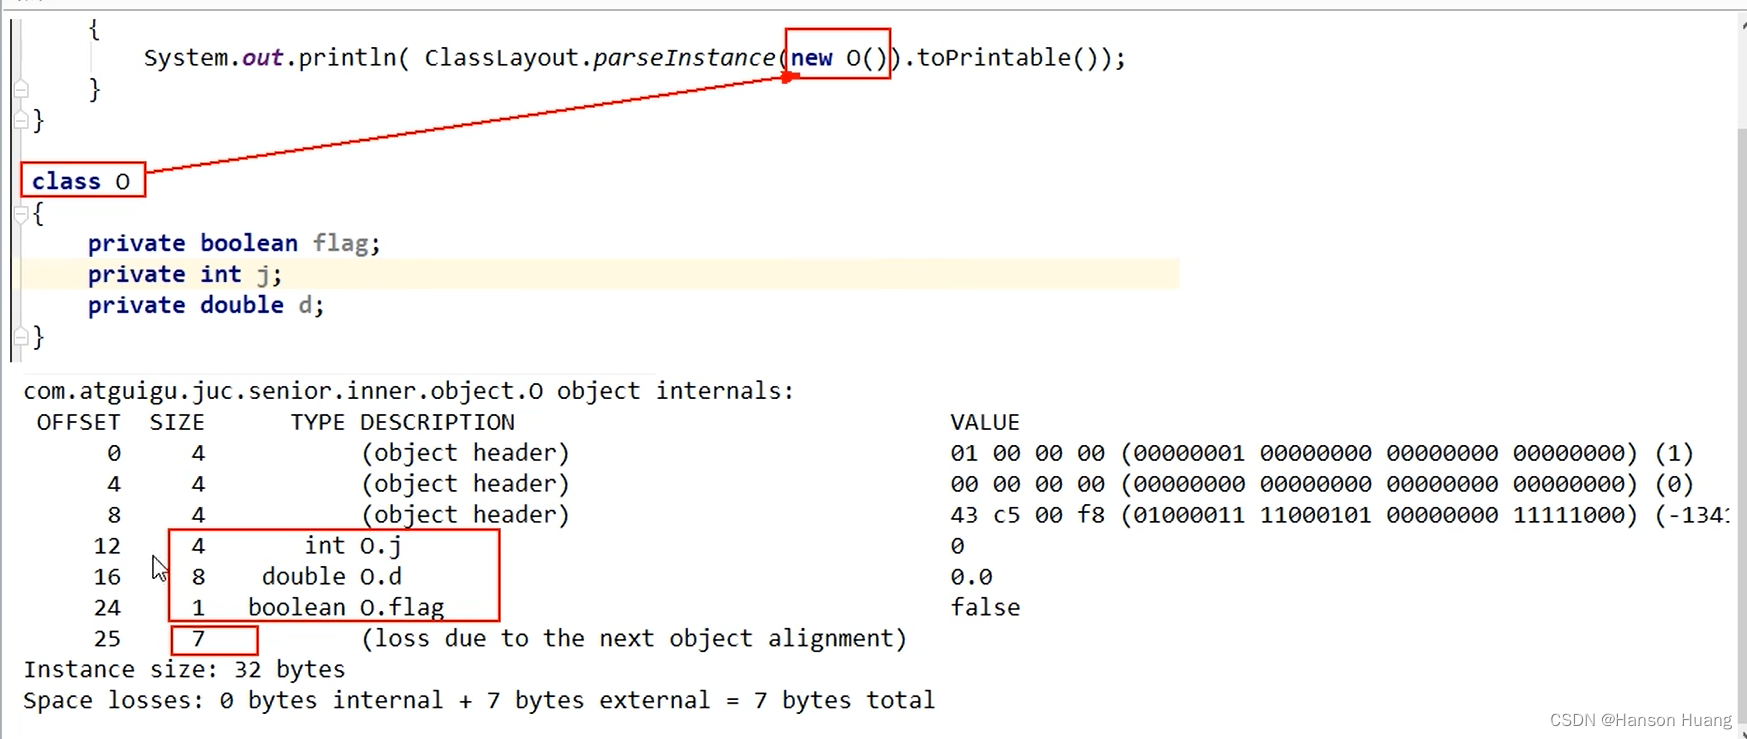Click the '00 00 00 00' hex value in offset 4 row
The image size is (1747, 739).
tap(1027, 484)
